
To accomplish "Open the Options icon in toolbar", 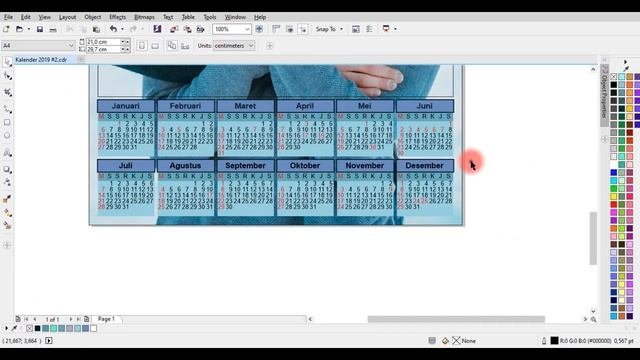I will click(356, 29).
